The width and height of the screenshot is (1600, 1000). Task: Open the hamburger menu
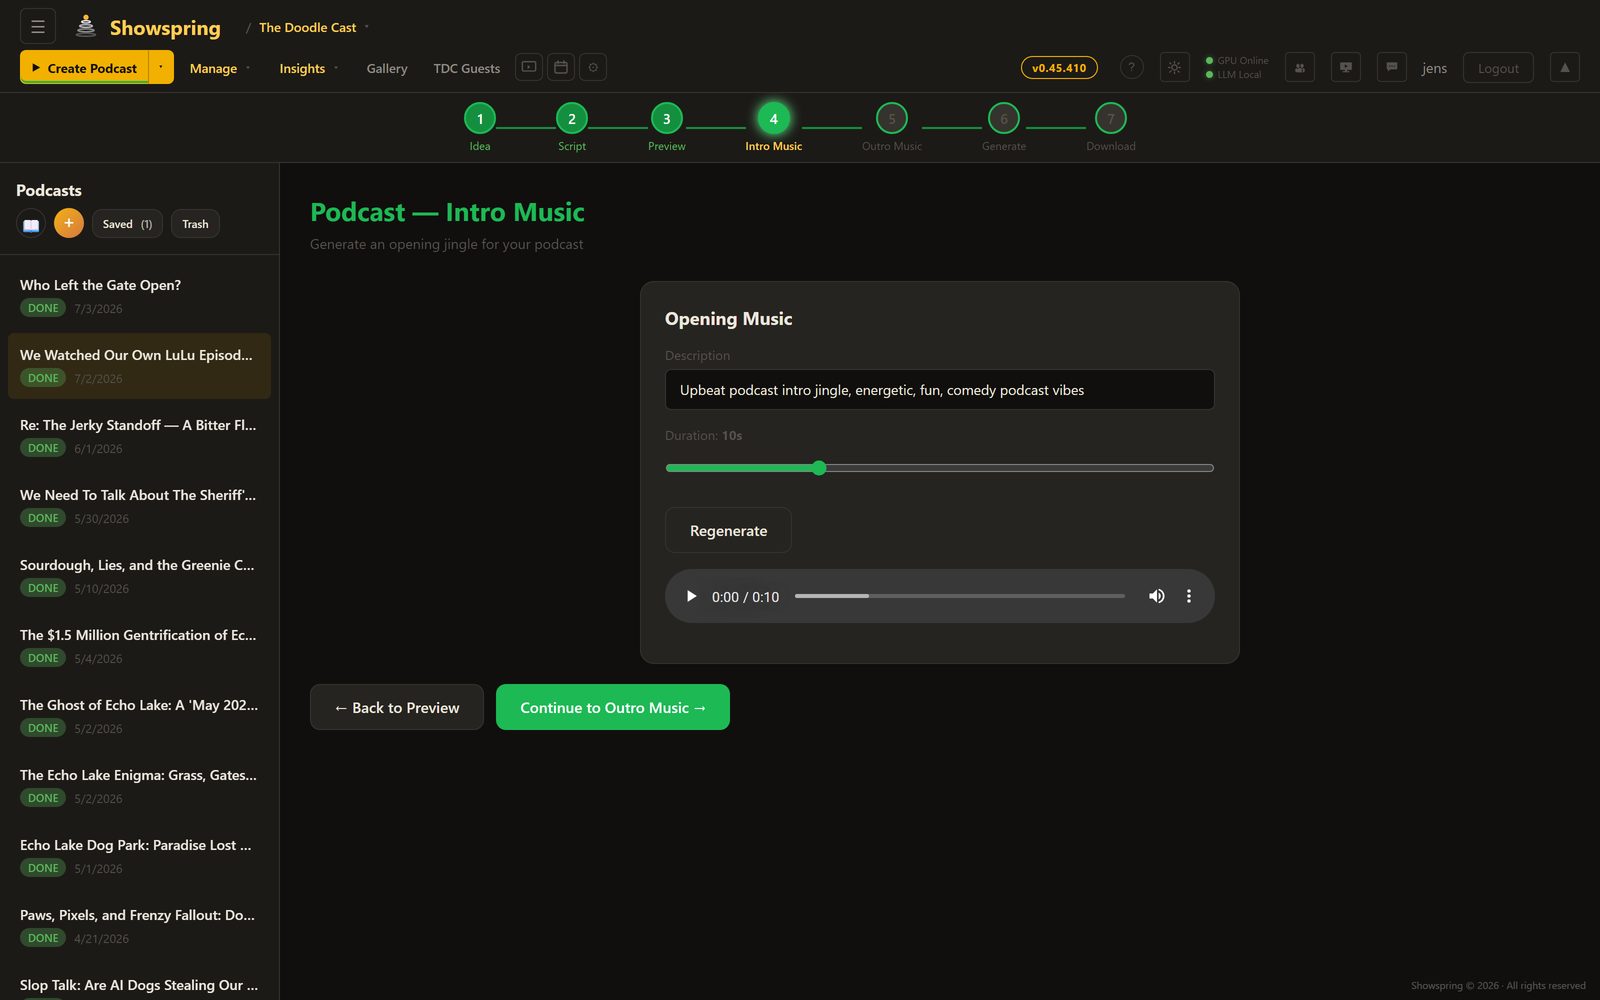tap(38, 27)
